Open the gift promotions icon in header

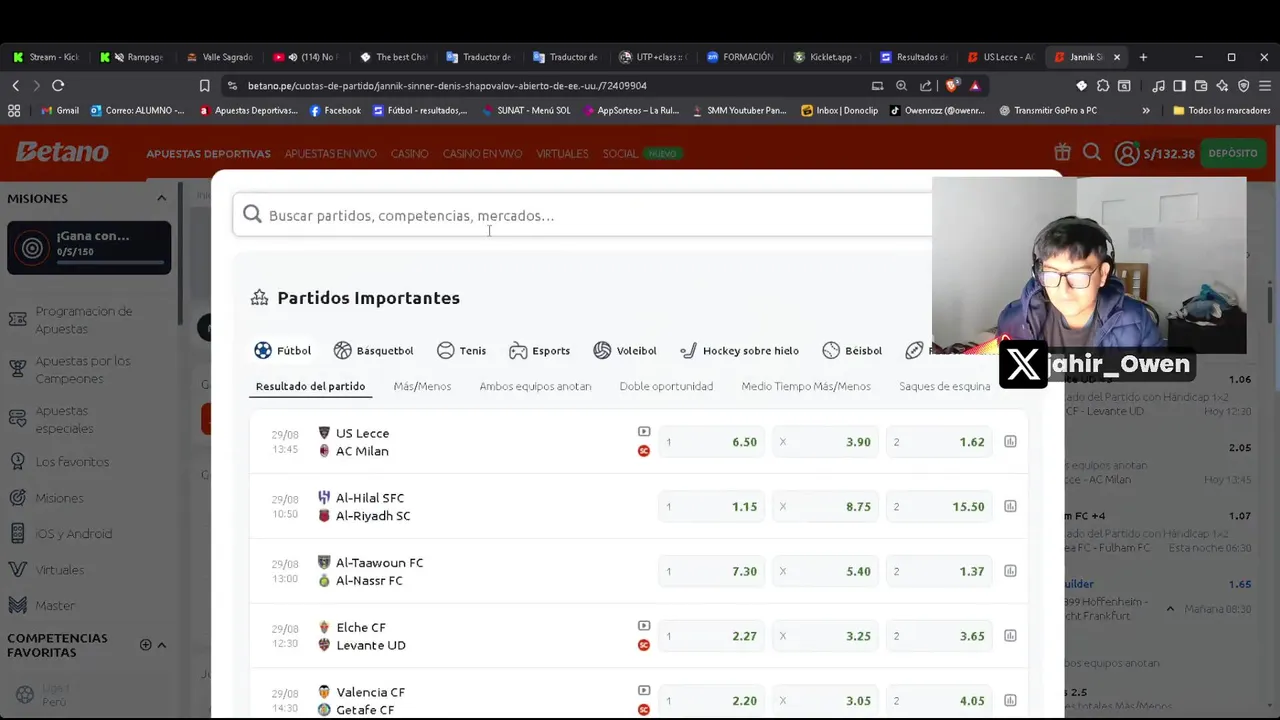click(x=1062, y=152)
